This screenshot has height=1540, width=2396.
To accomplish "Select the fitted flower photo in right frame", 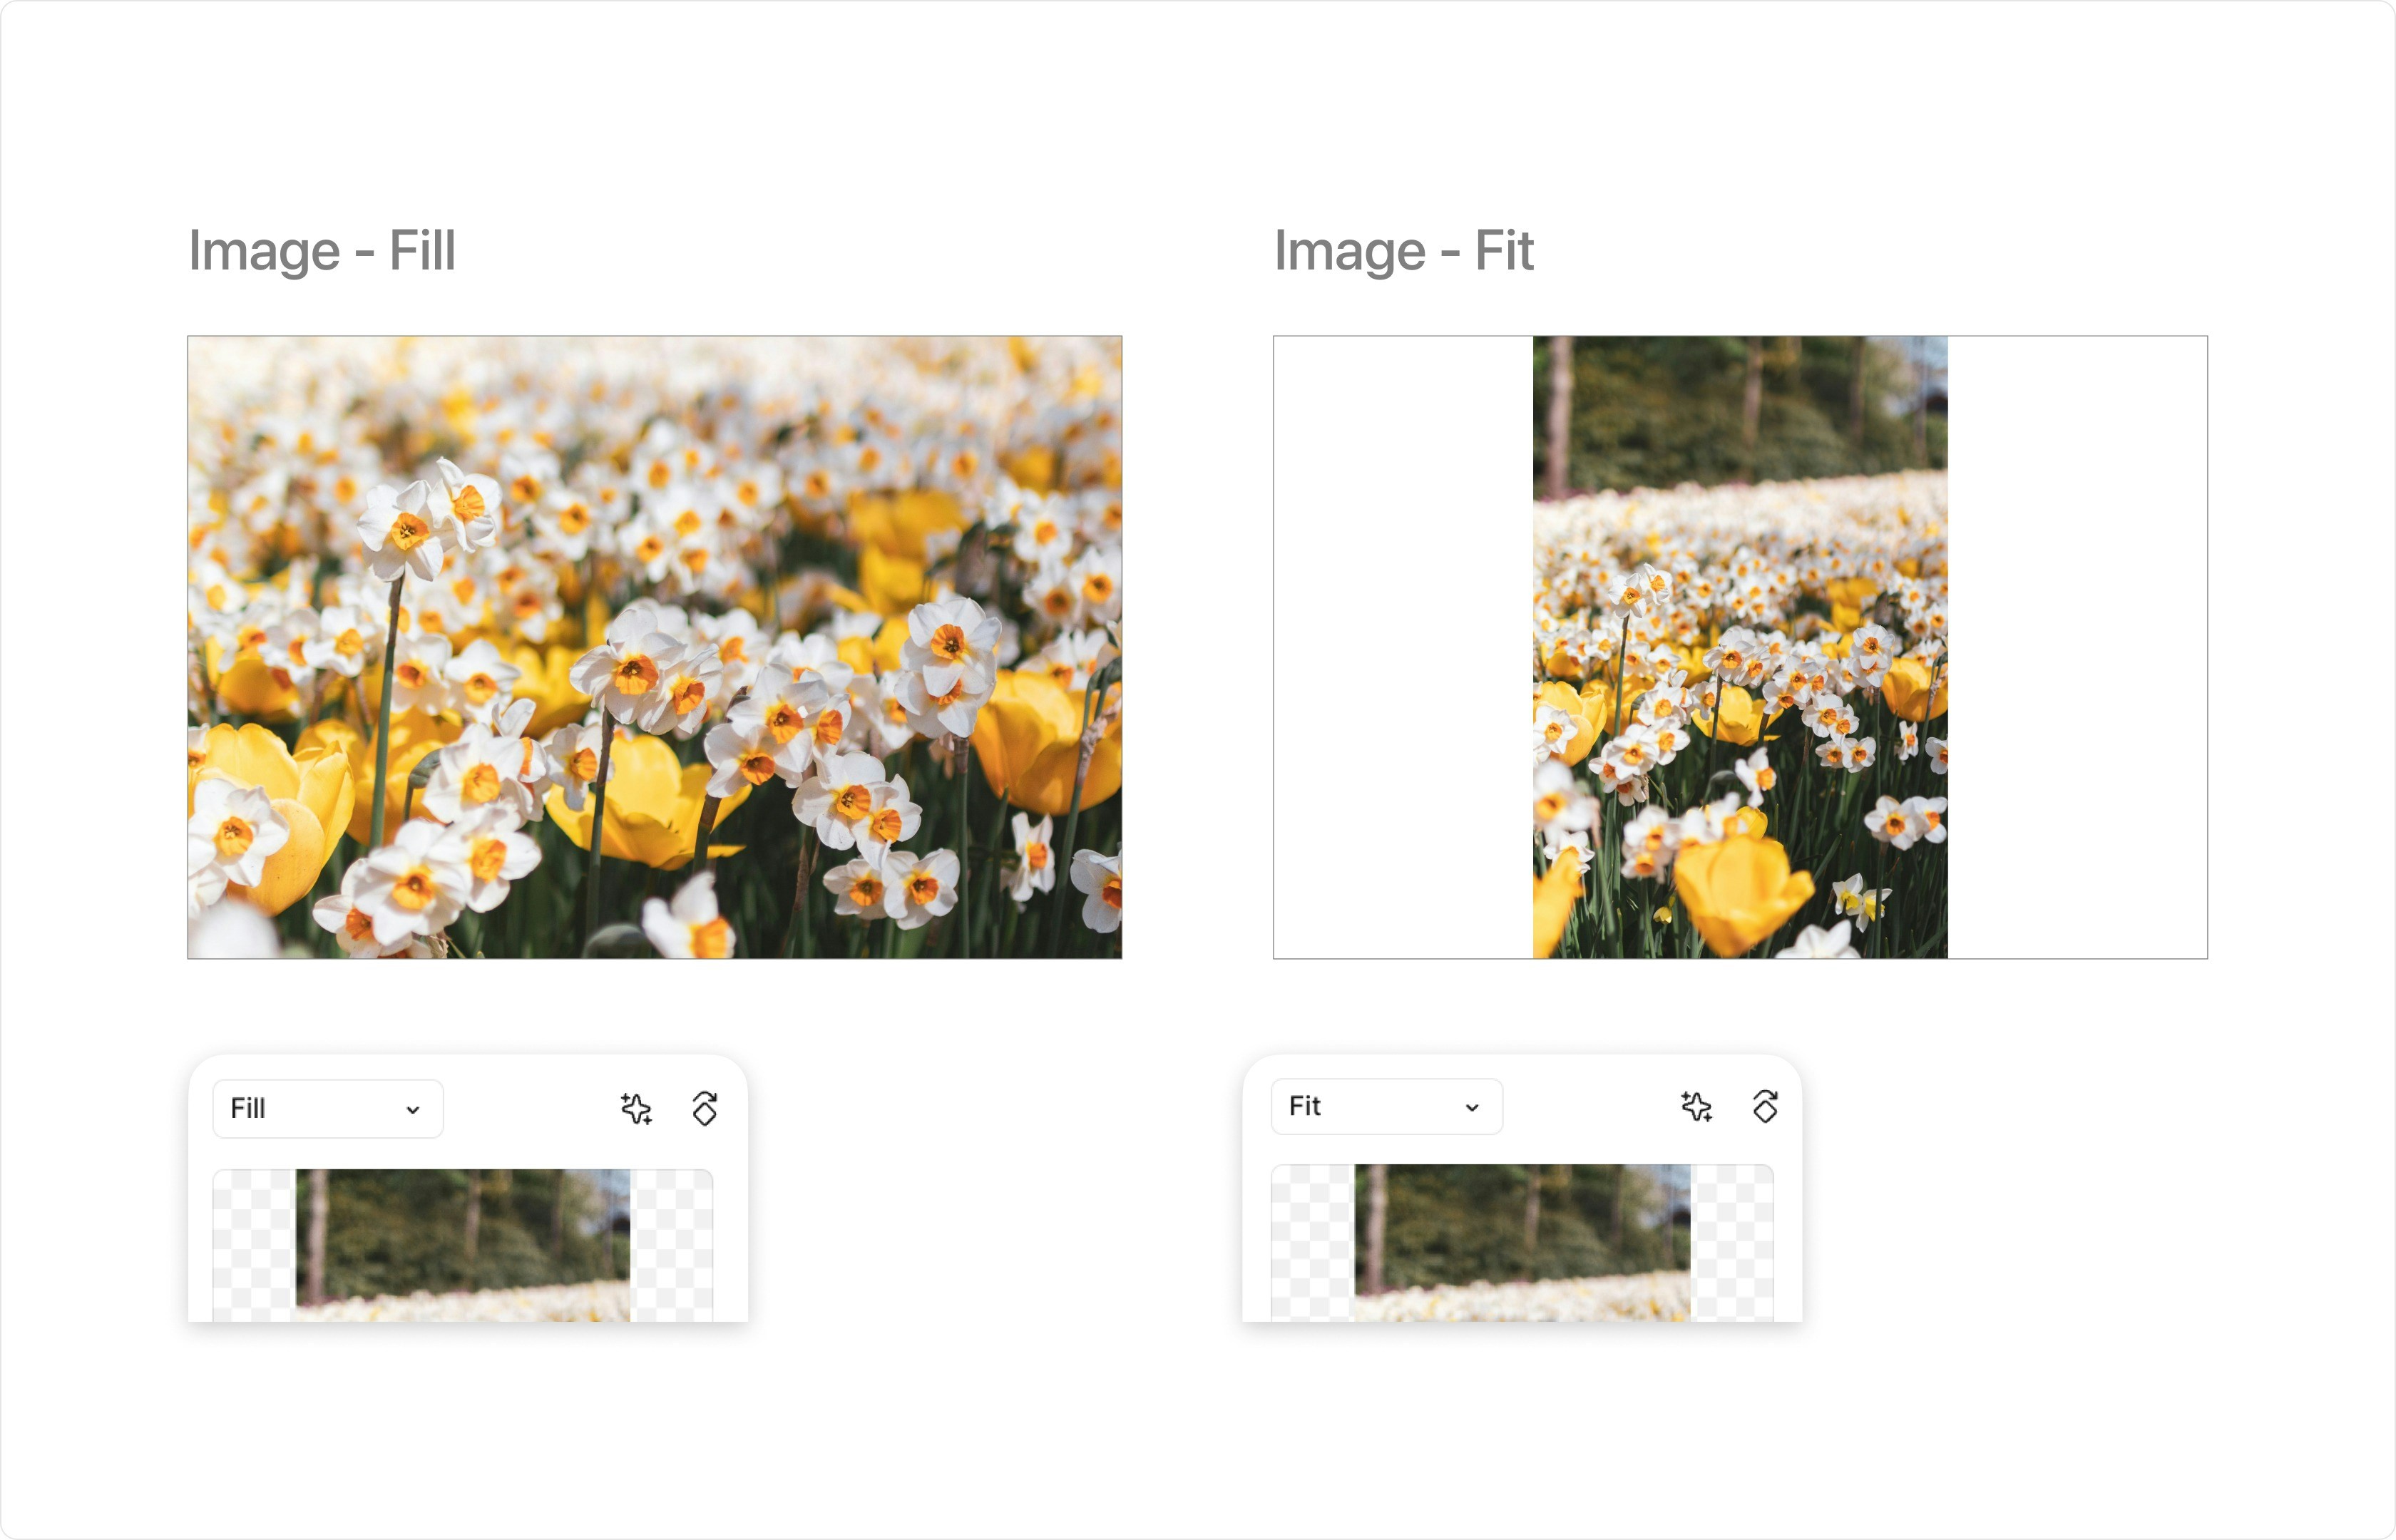I will click(1740, 647).
